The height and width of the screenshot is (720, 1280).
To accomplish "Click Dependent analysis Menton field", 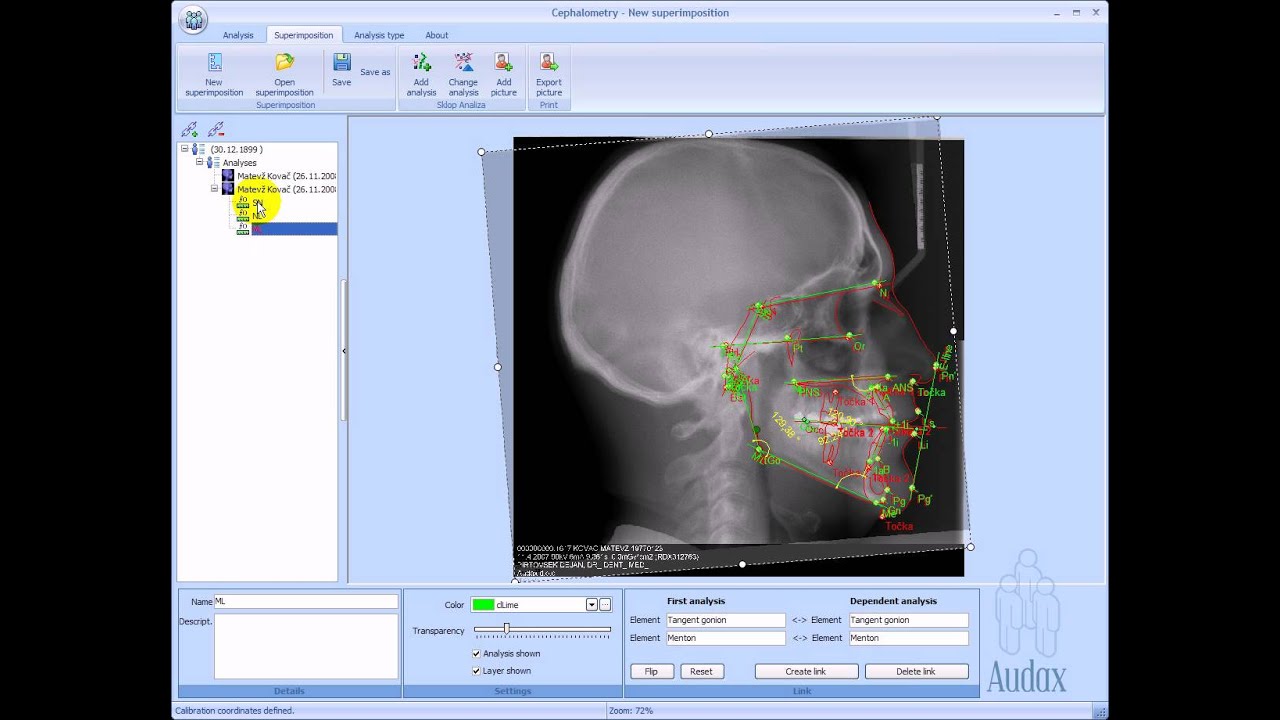I will pos(908,638).
